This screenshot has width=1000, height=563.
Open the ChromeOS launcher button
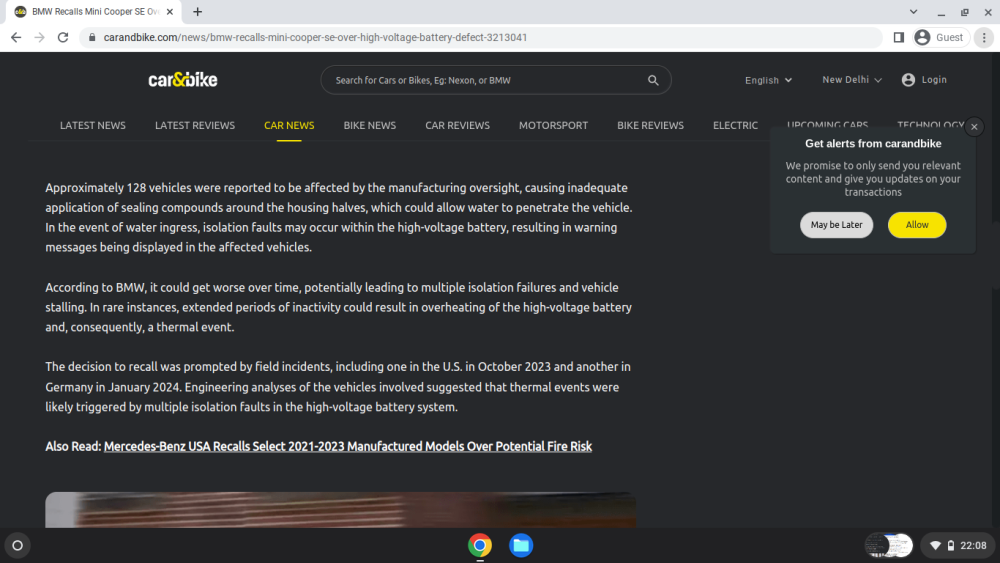tap(17, 545)
